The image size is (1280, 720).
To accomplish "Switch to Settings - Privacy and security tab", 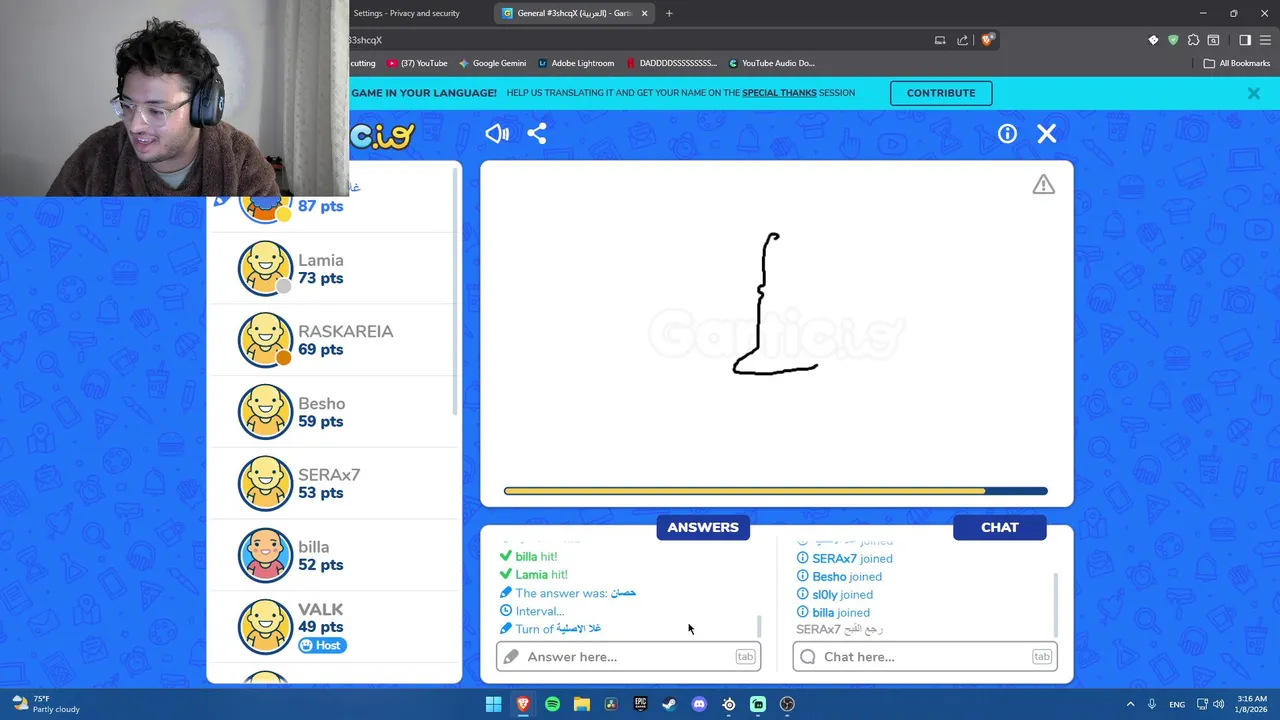I will (406, 13).
